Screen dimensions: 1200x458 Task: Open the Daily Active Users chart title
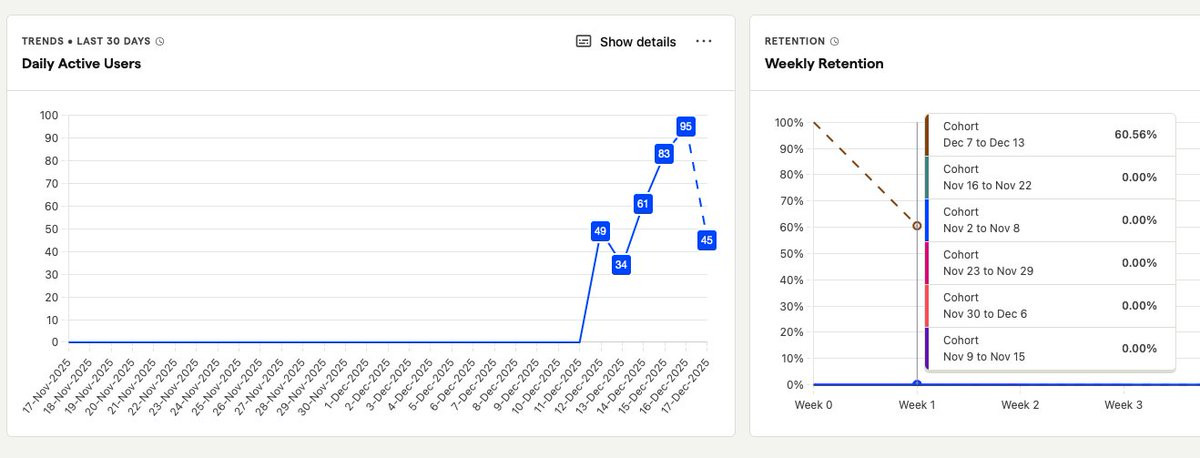(x=81, y=63)
